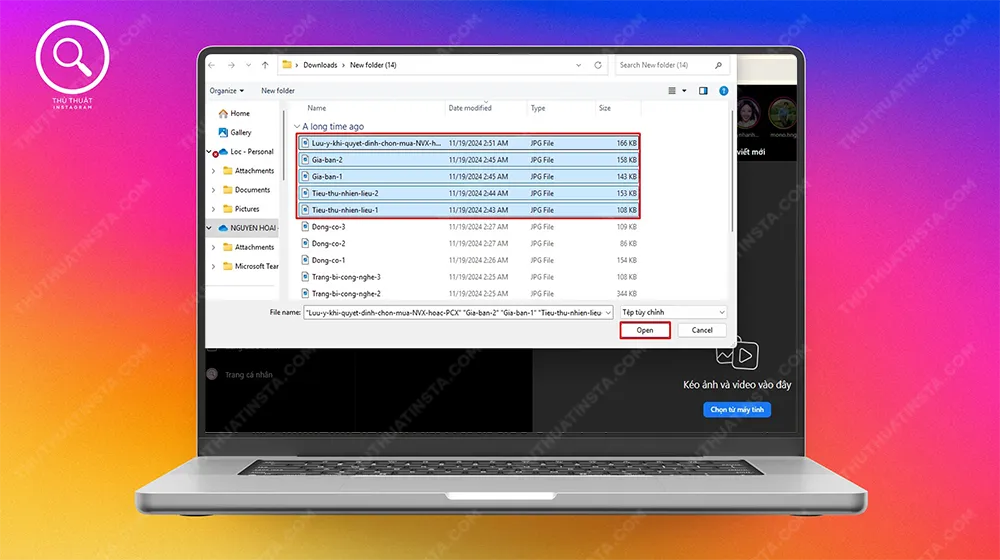This screenshot has width=1000, height=560.
Task: Open the address bar history dropdown
Action: click(578, 65)
